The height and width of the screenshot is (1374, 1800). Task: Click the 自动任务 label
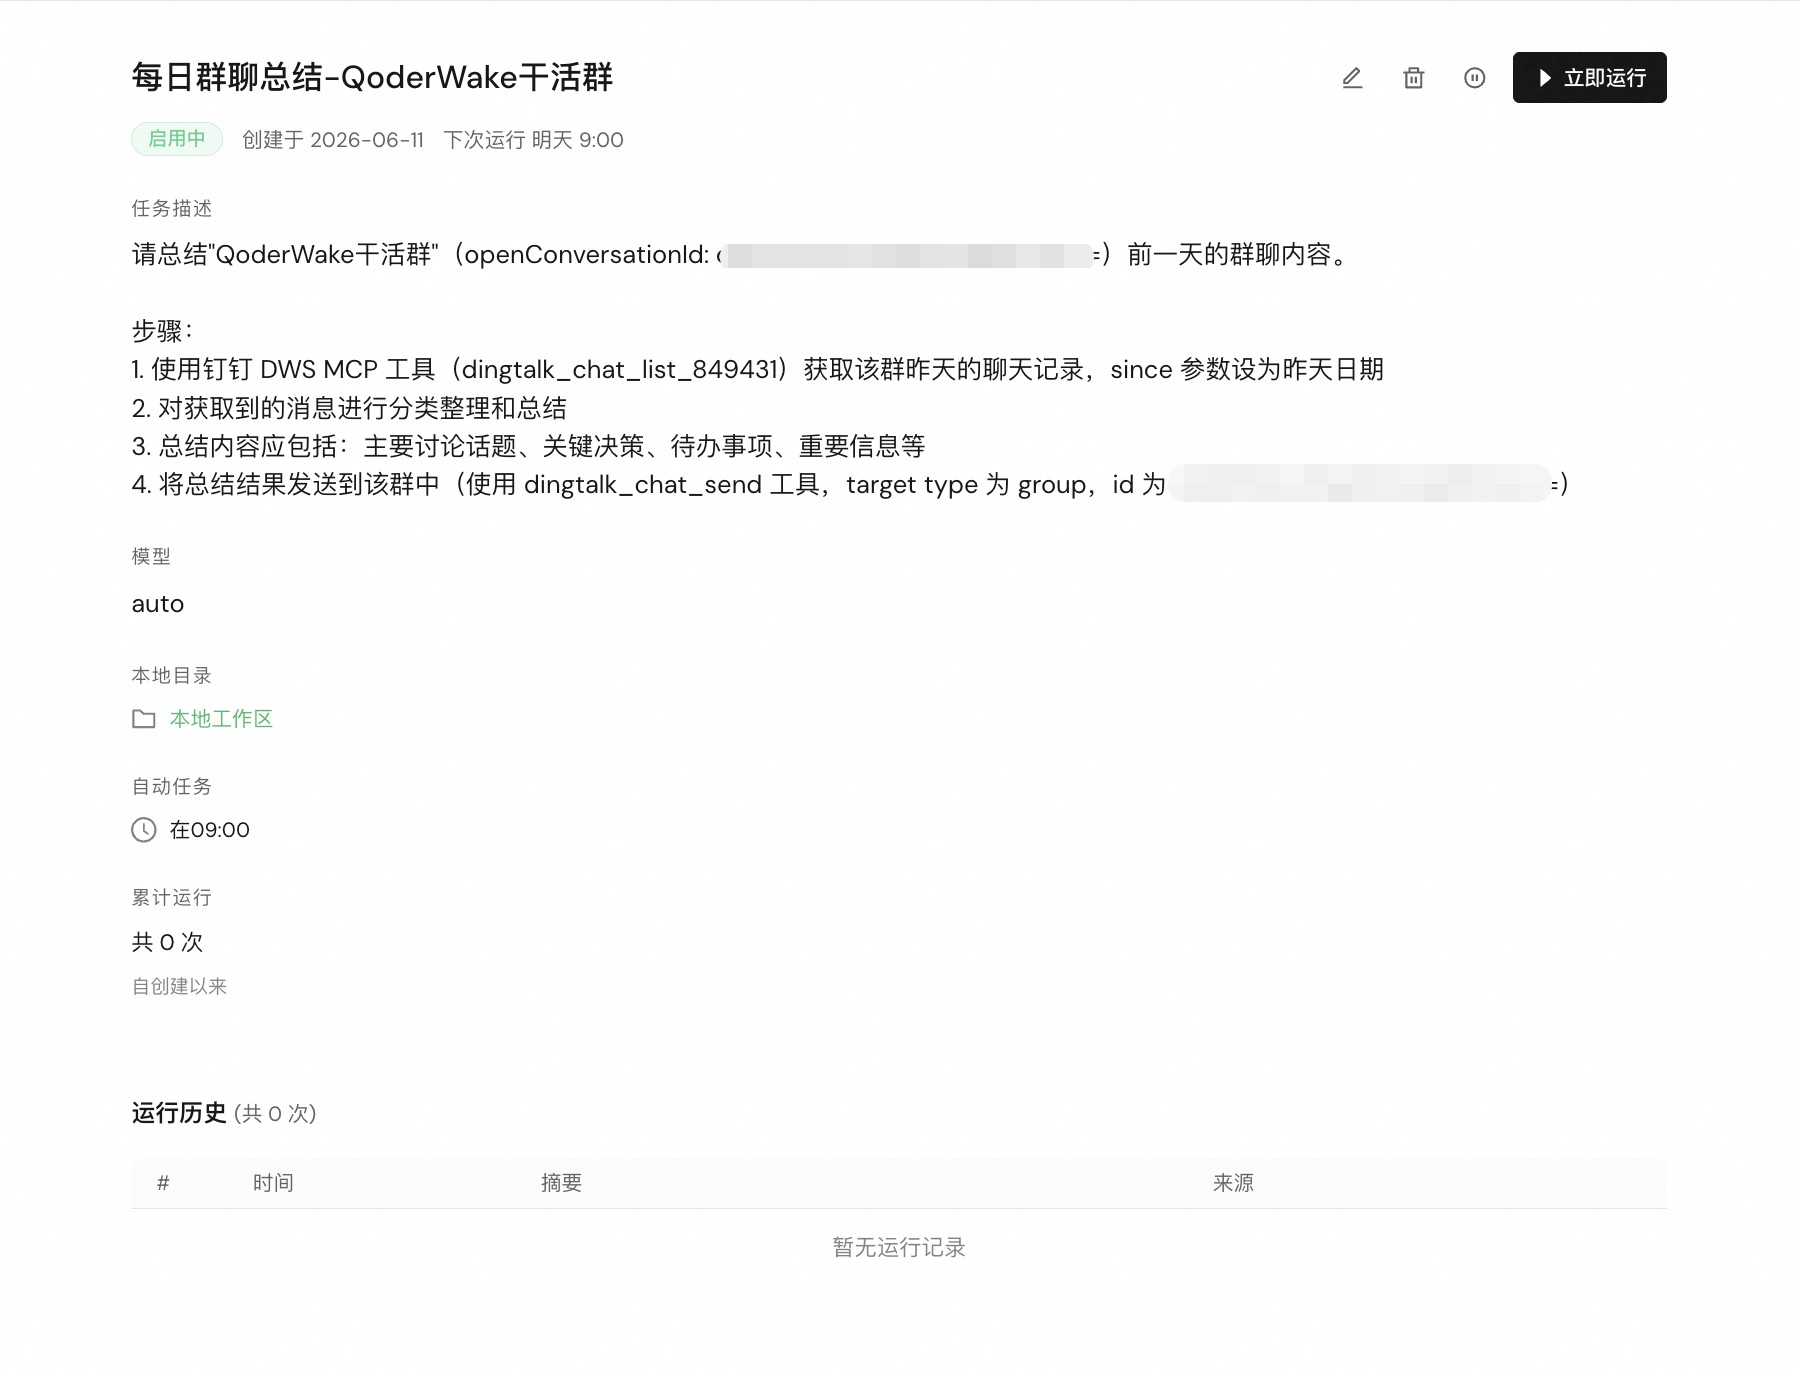tap(172, 787)
